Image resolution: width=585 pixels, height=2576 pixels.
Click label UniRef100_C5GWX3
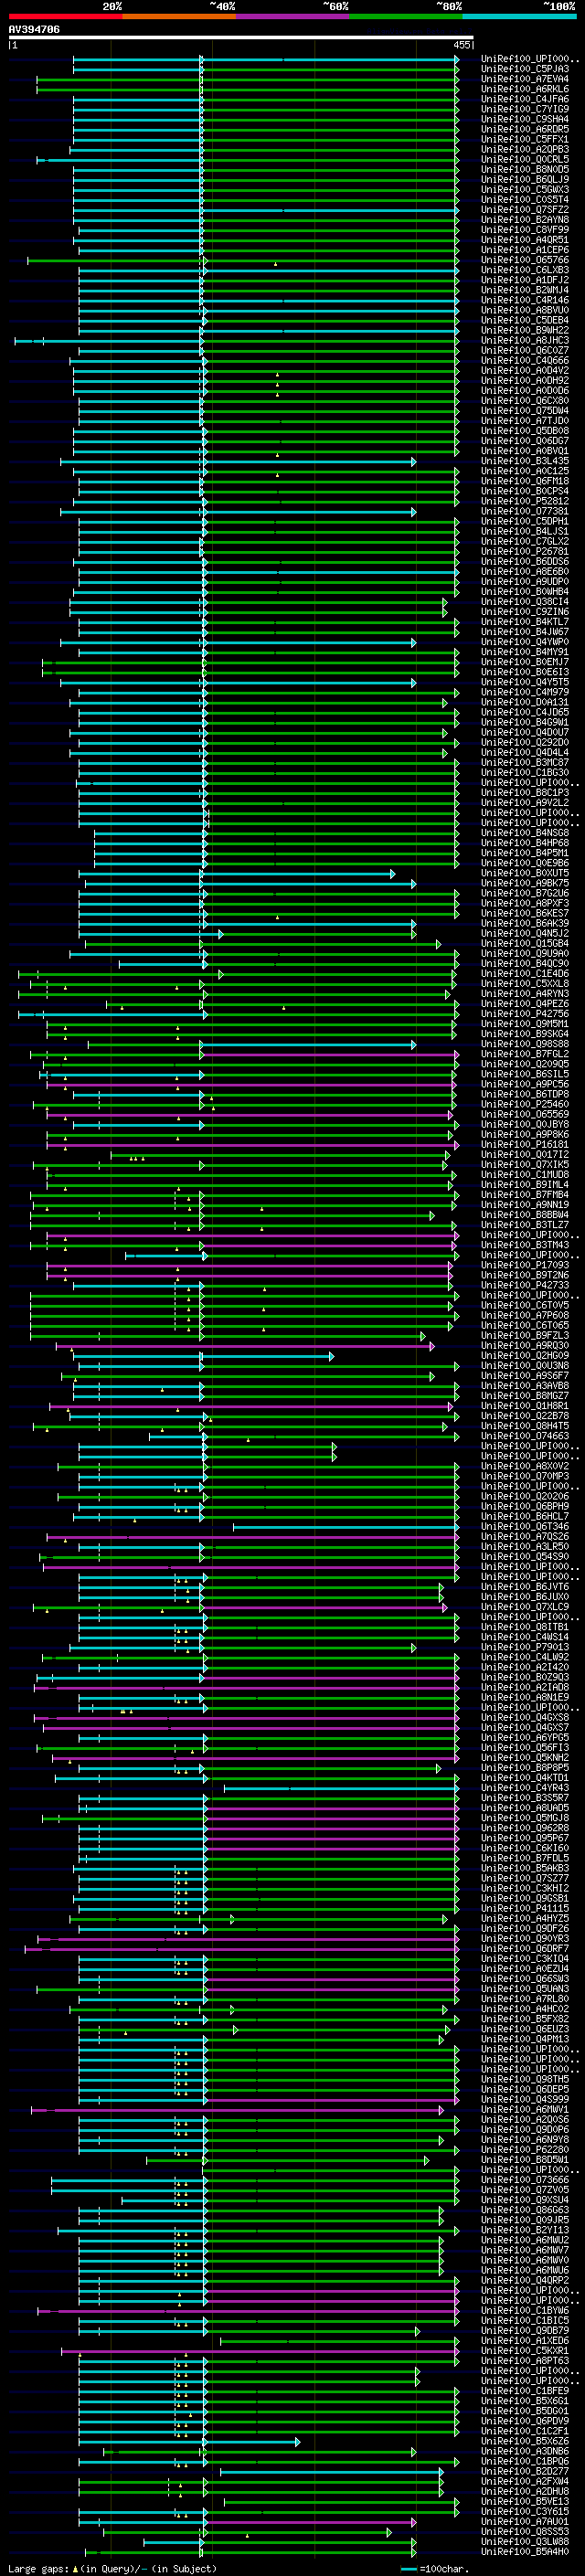coord(525,189)
